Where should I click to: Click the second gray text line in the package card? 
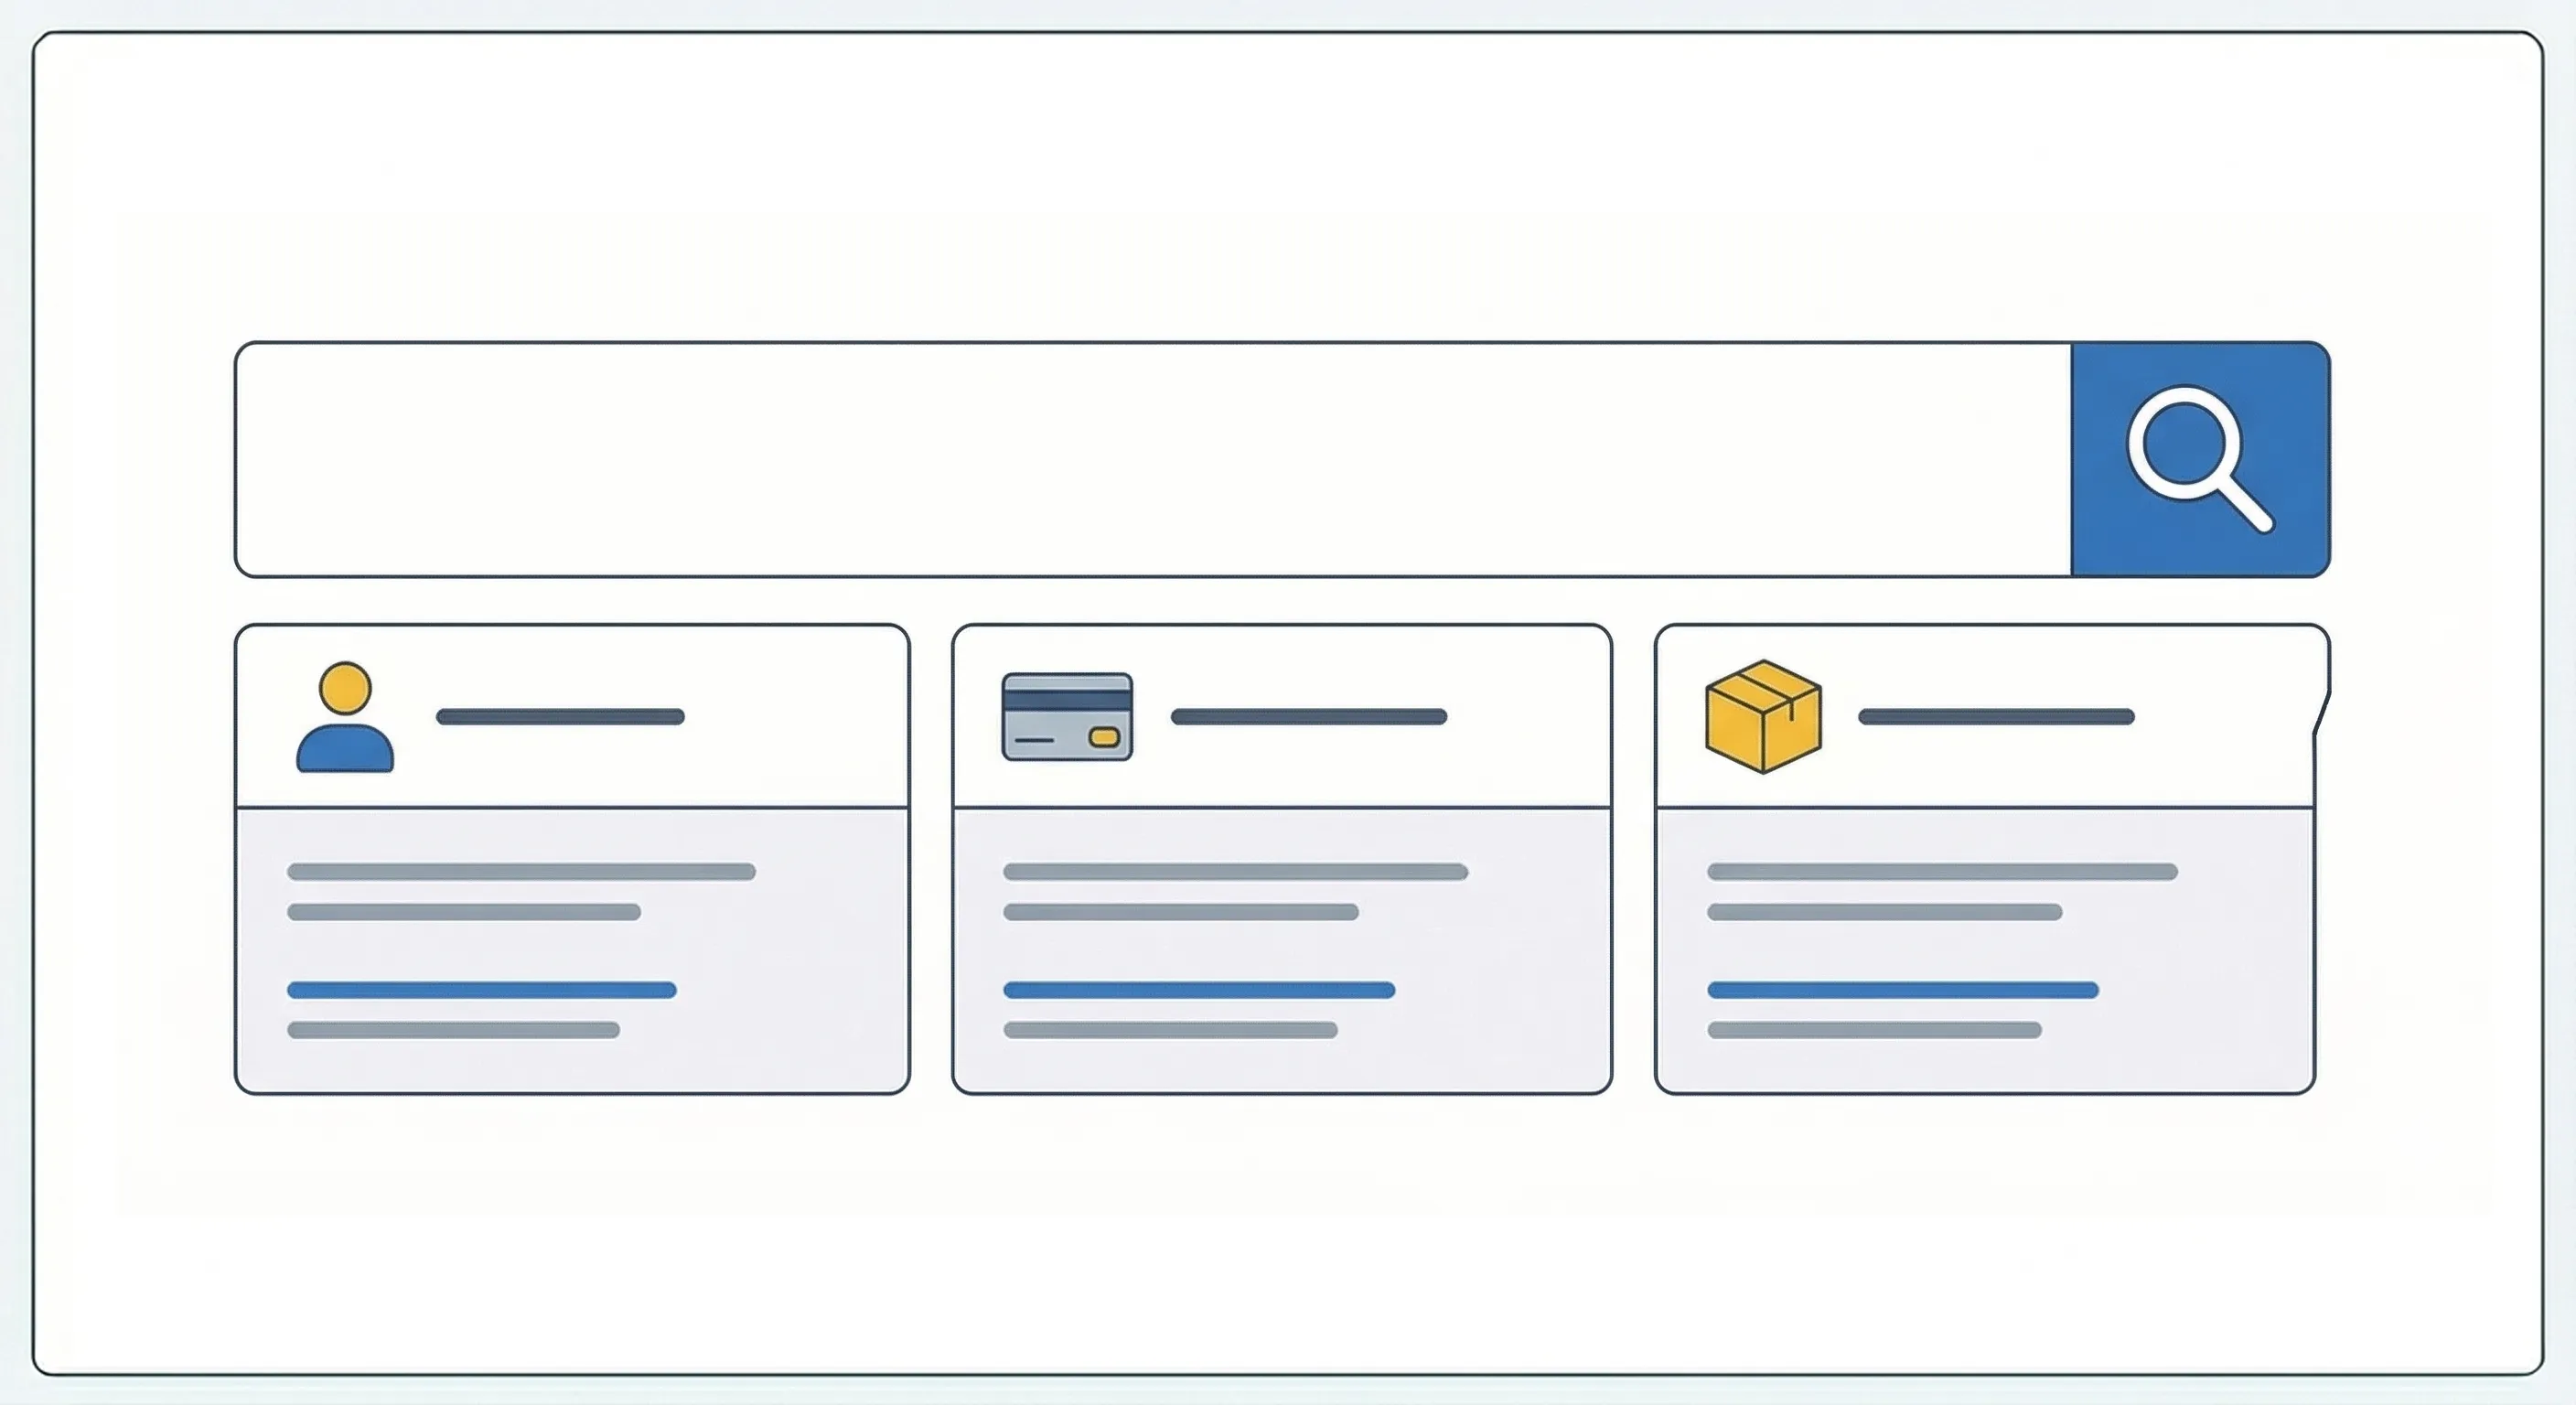(x=1884, y=912)
